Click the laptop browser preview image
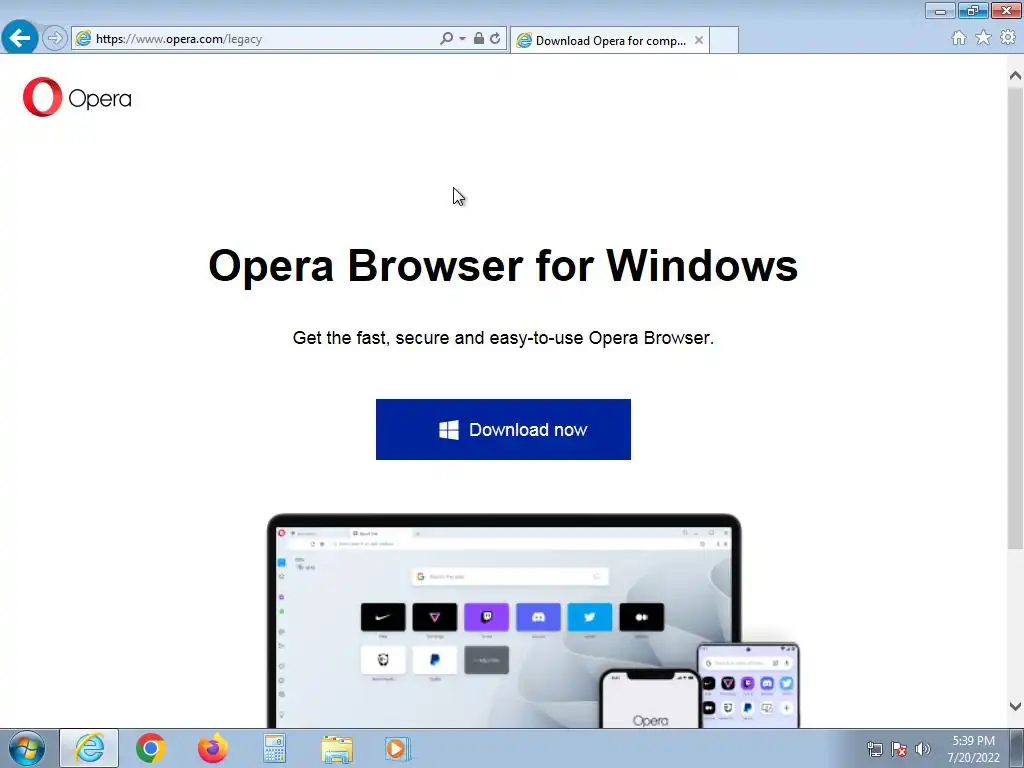The width and height of the screenshot is (1024, 768). click(x=504, y=620)
